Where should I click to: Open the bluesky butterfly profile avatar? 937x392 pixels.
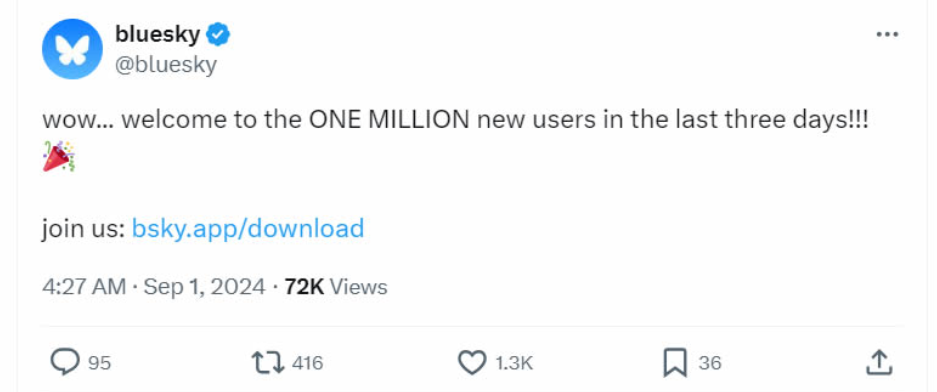point(72,49)
